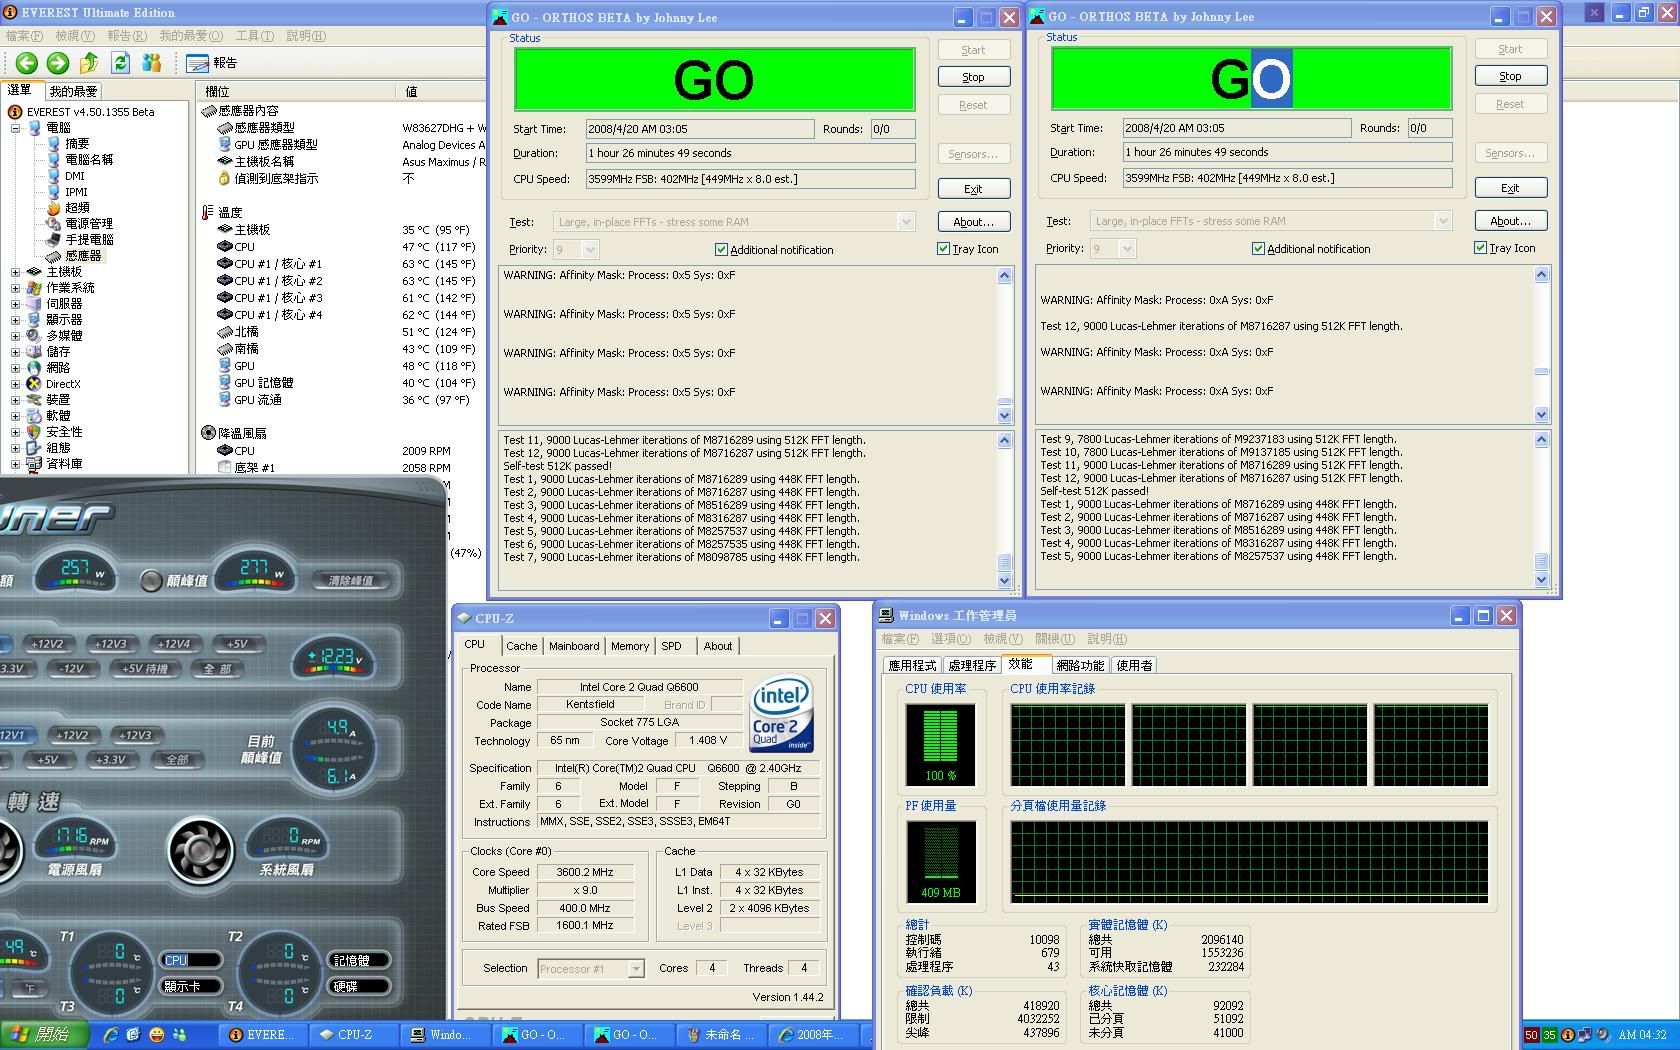Image resolution: width=1680 pixels, height=1050 pixels.
Task: Switch to SPD tab in CPU-Z
Action: 672,646
